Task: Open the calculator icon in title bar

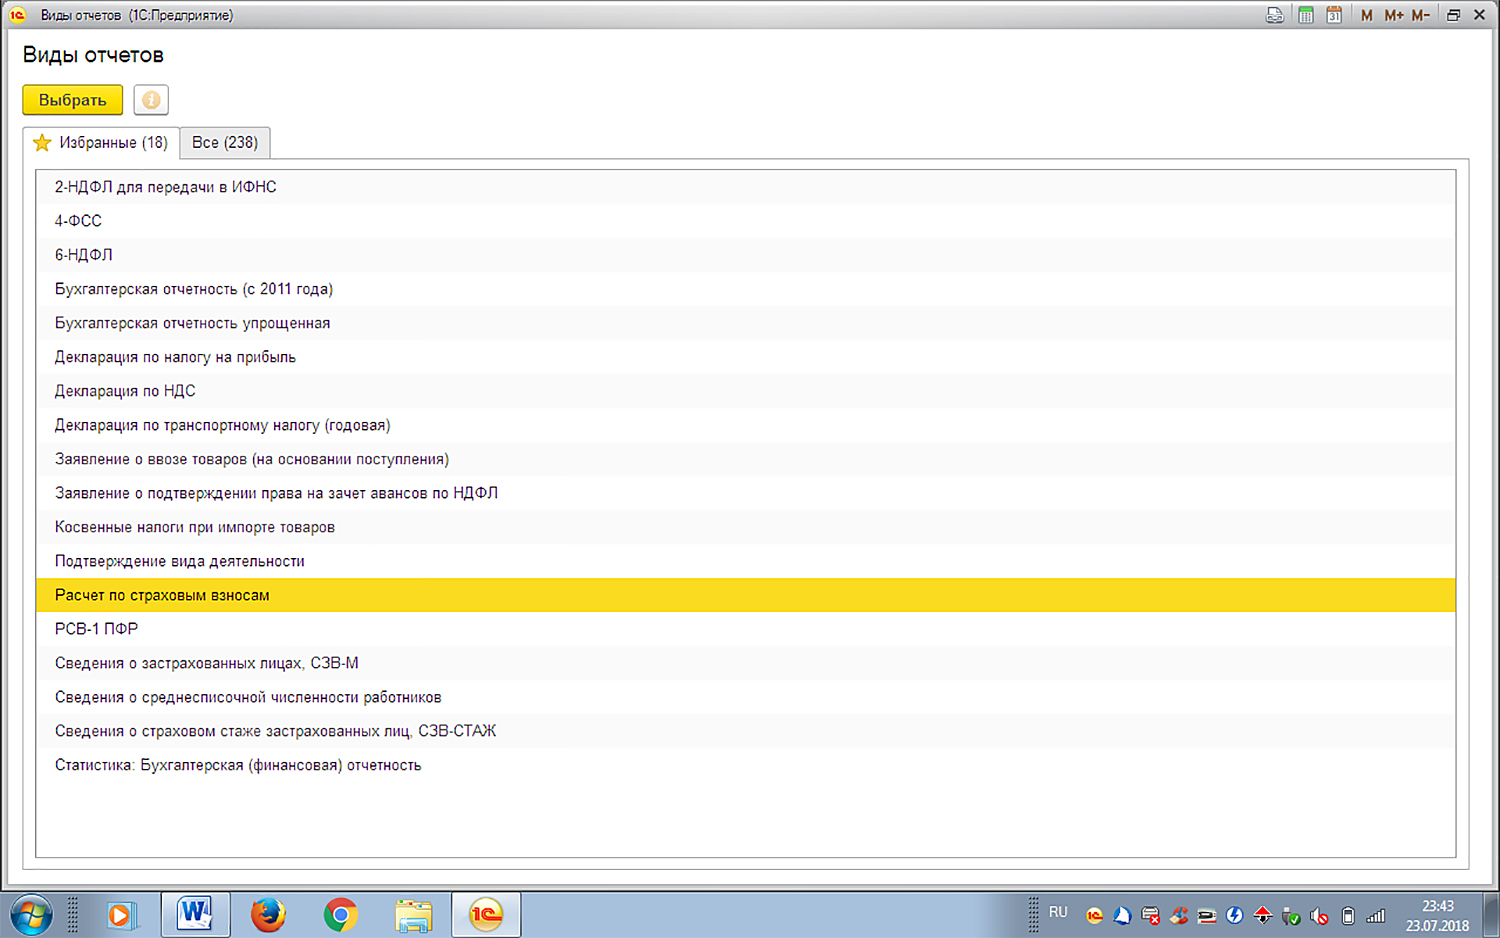Action: [x=1305, y=15]
